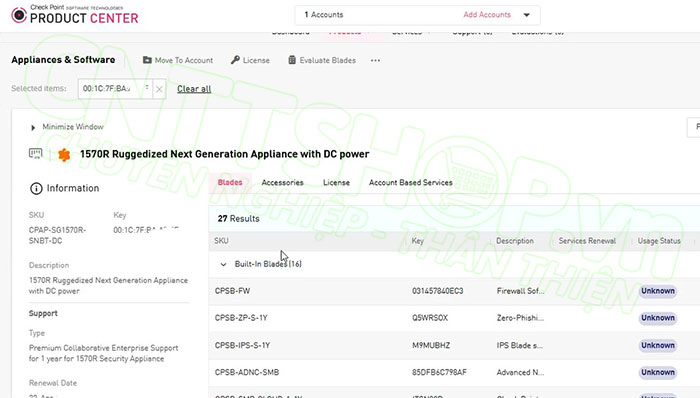Click the Zero-Phishi... description cell
This screenshot has width=700, height=398.
[x=521, y=318]
